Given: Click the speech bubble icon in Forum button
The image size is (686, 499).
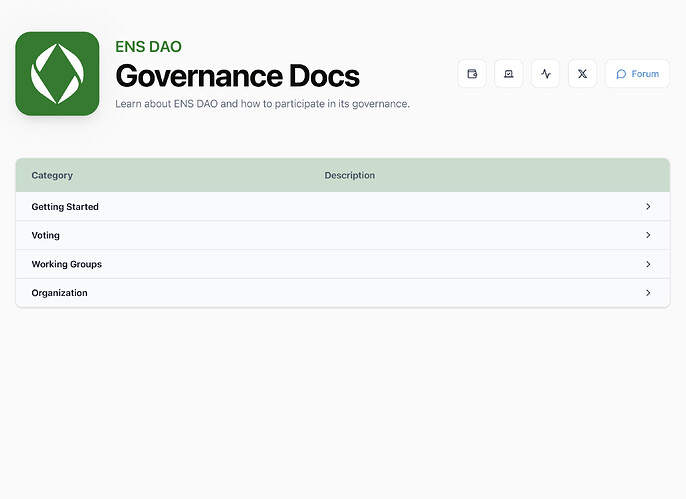Looking at the screenshot, I should pos(621,74).
